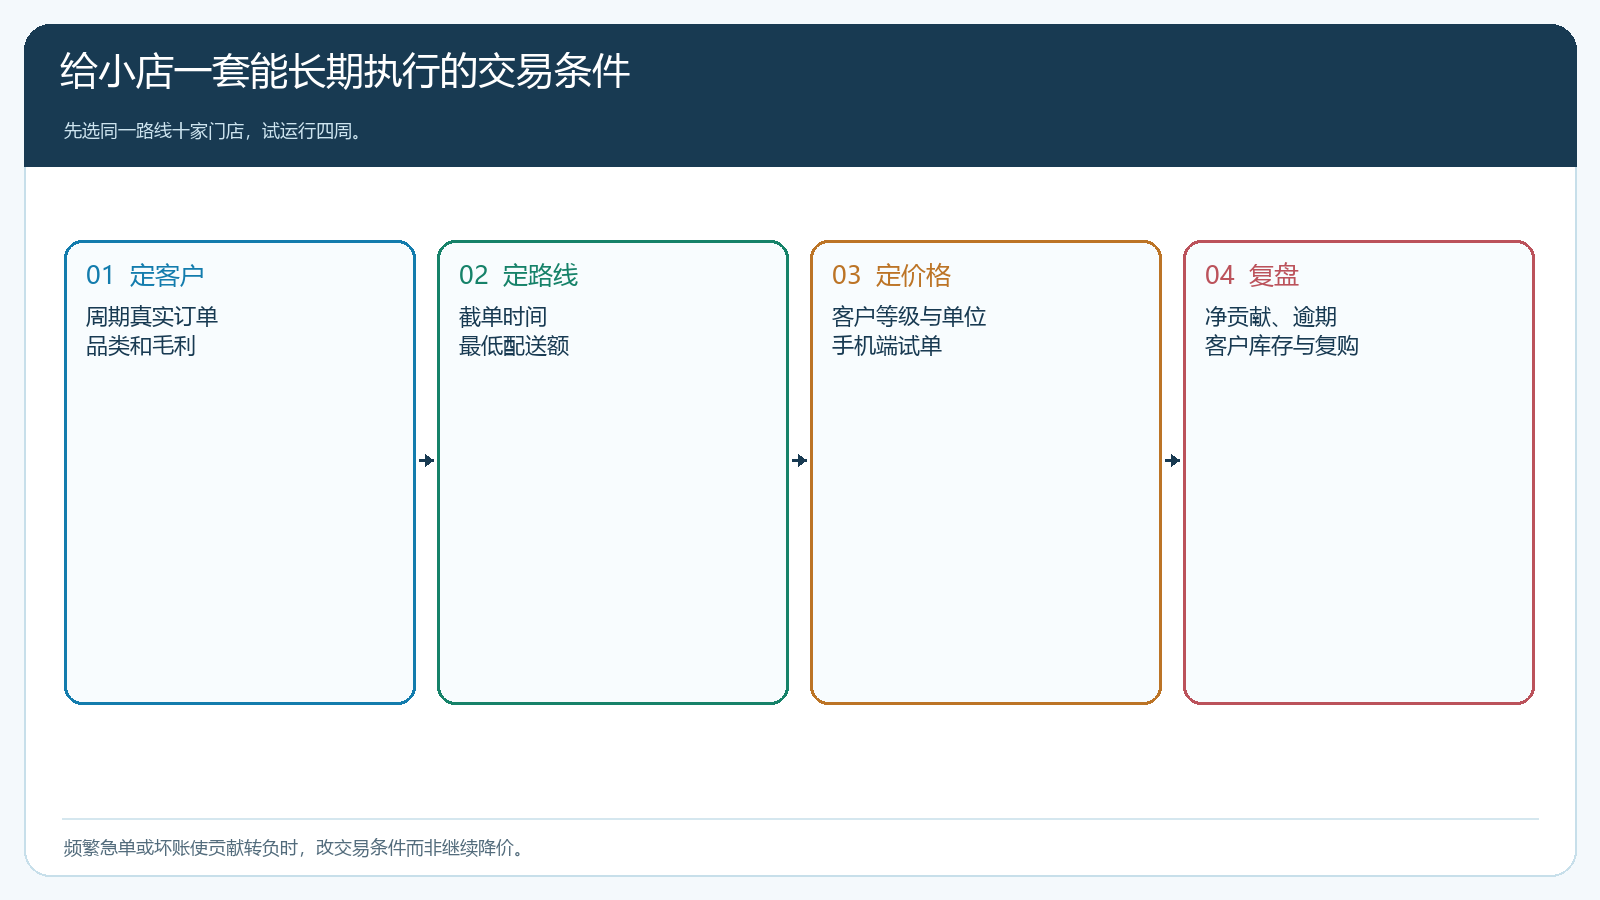Click the text 客户库存与复购
Screen dimensions: 1600x900
pyautogui.click(x=1282, y=346)
